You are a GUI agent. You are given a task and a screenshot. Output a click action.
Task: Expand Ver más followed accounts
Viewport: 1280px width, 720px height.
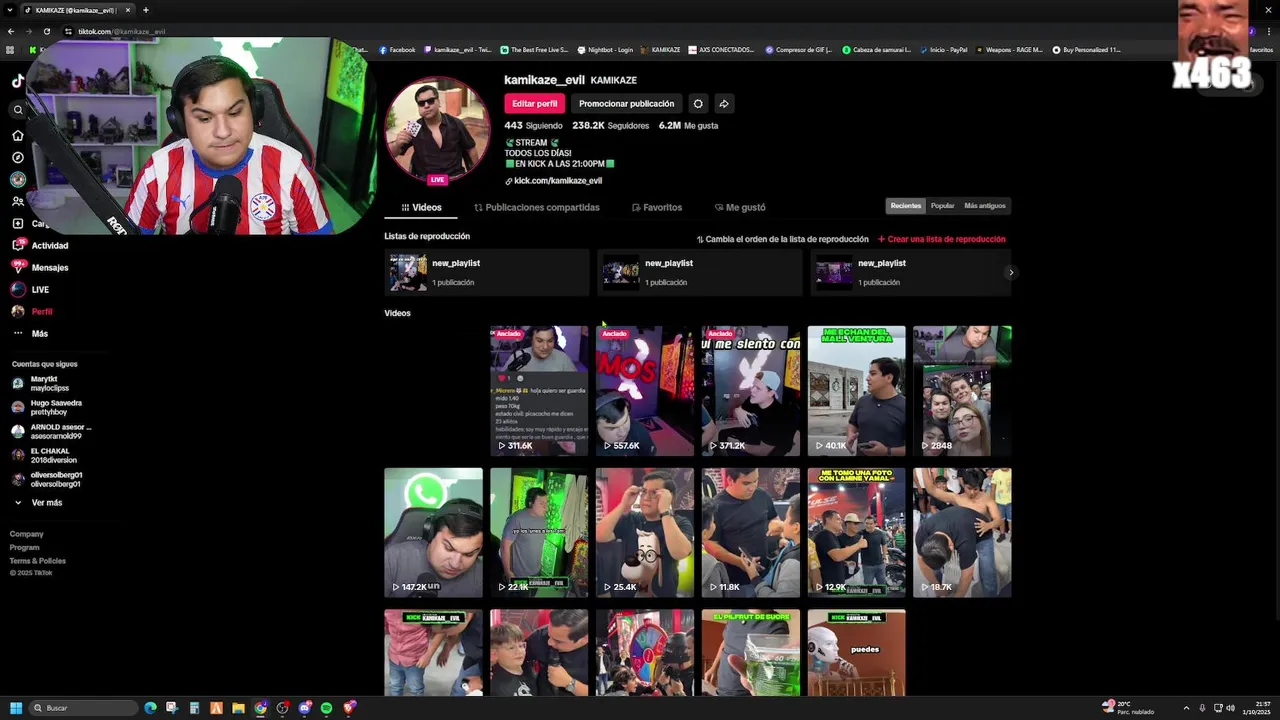(x=40, y=502)
